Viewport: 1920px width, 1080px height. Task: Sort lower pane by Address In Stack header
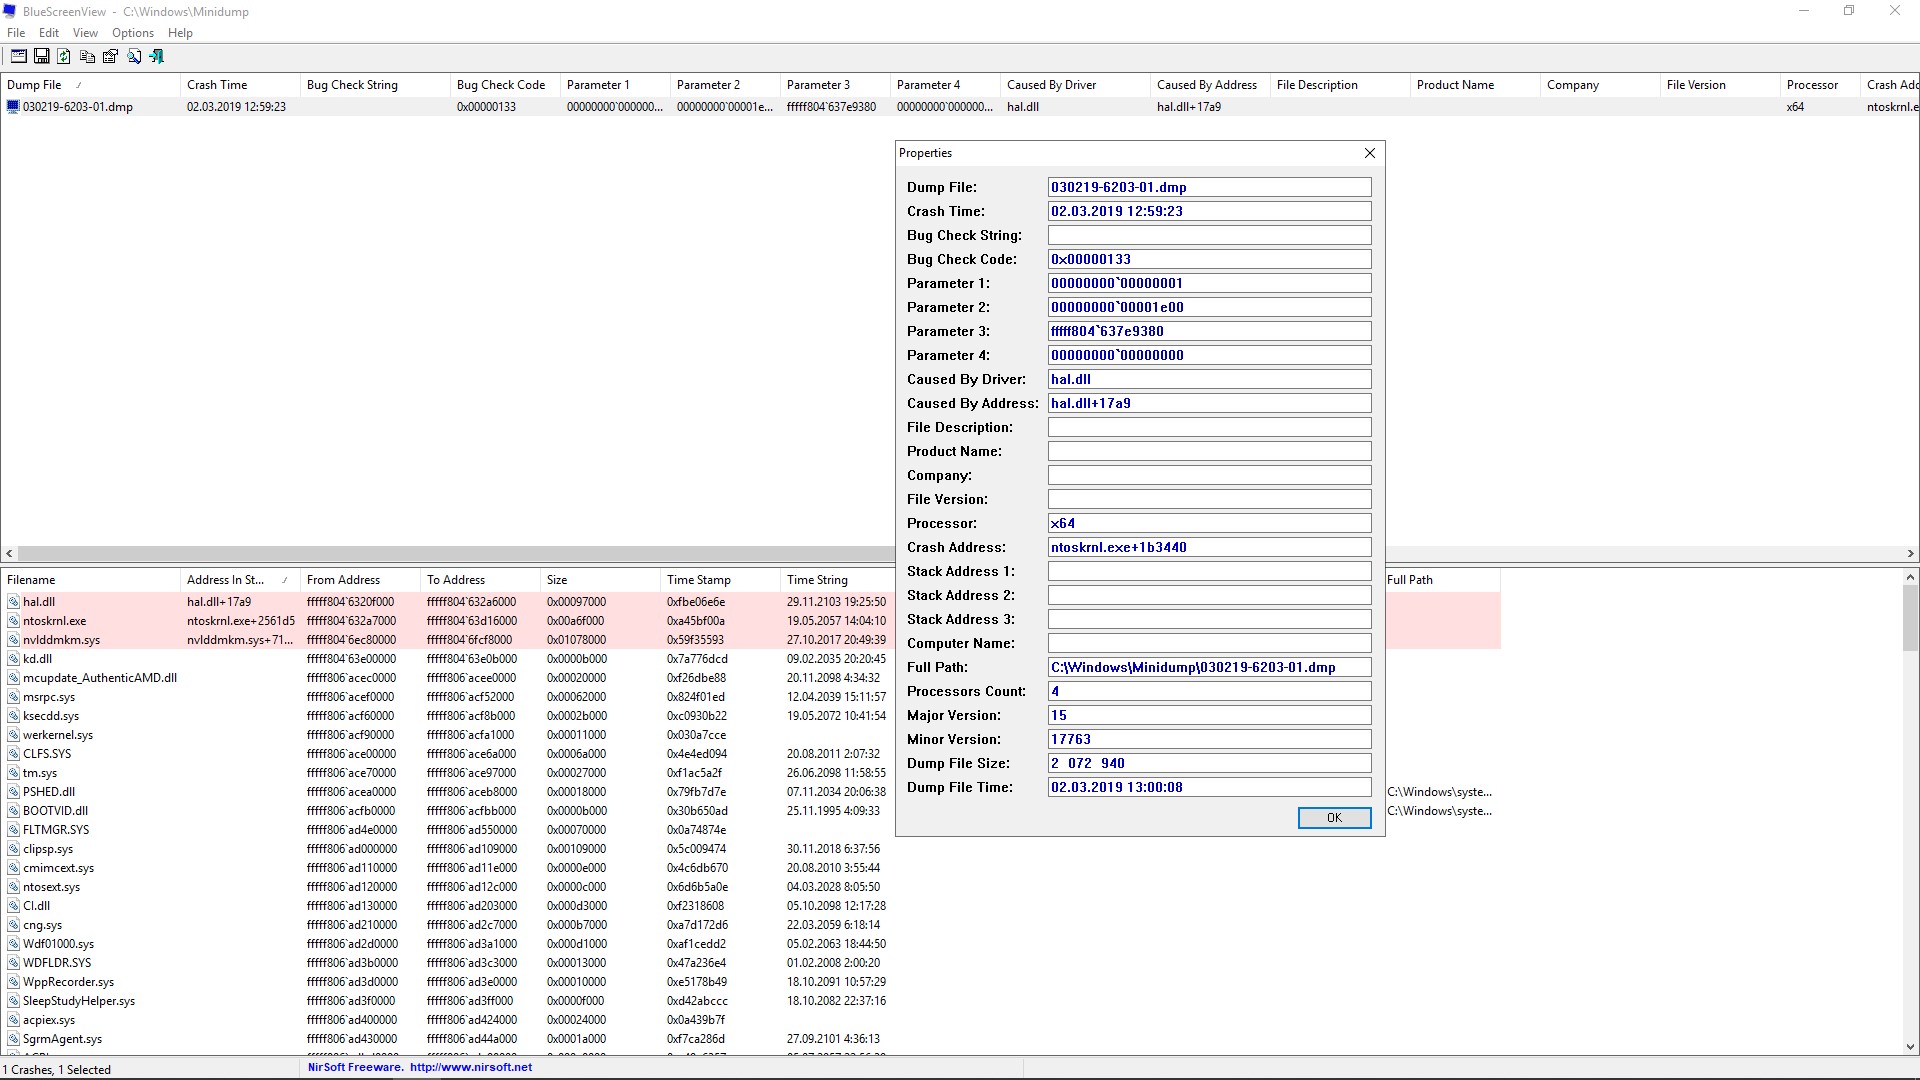(x=240, y=580)
